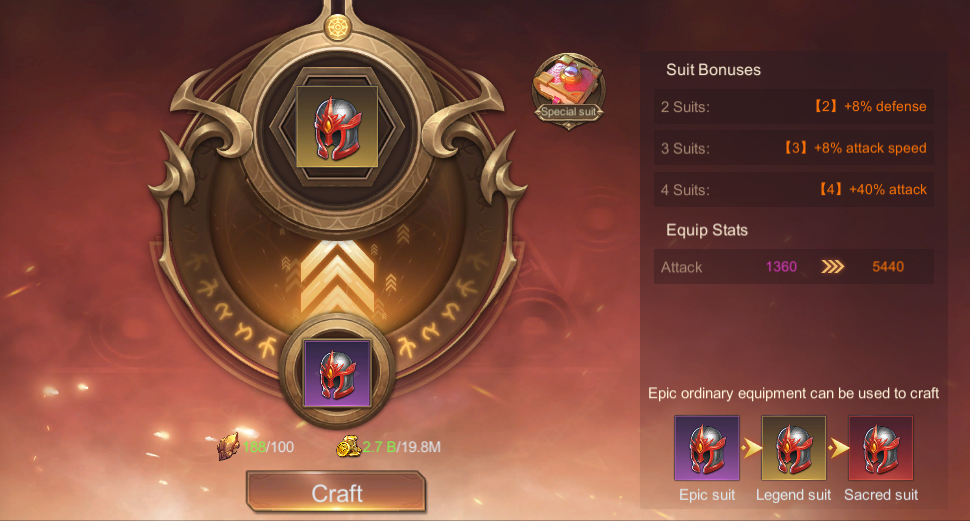Viewport: 970px width, 521px height.
Task: Click the arrow between Legend and Sacred suits
Action: (x=838, y=447)
